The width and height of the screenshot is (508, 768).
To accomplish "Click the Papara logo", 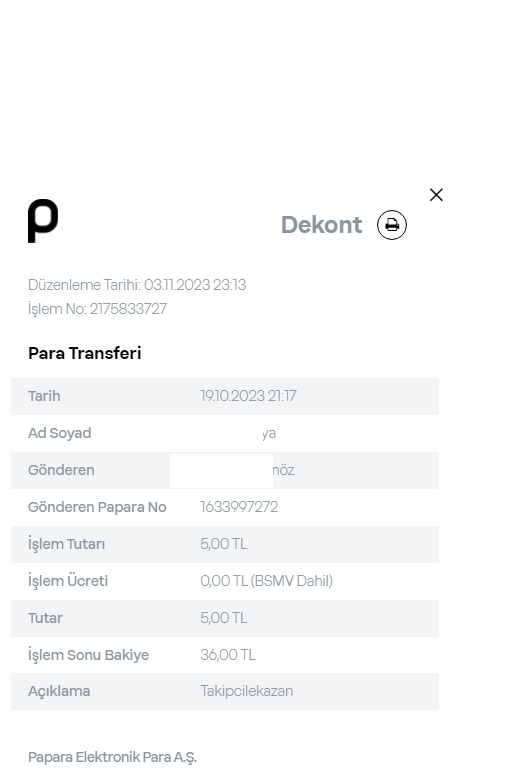I will click(x=43, y=221).
